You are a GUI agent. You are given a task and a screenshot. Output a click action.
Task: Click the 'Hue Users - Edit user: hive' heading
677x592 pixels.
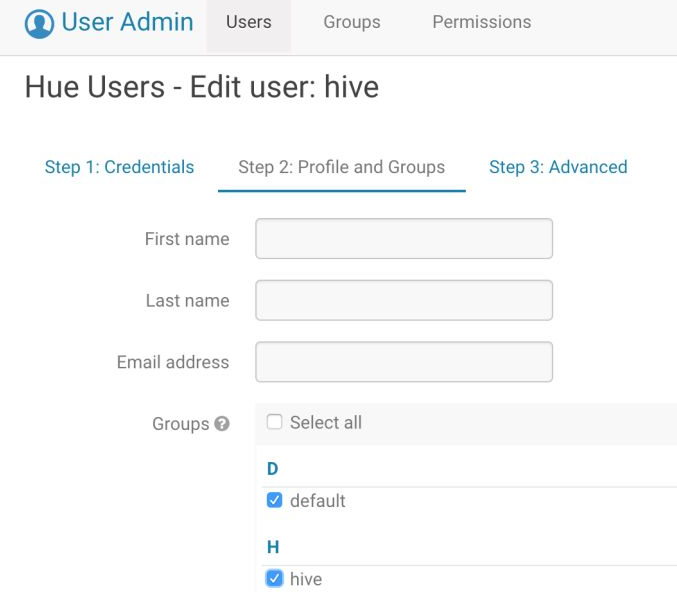[x=202, y=87]
